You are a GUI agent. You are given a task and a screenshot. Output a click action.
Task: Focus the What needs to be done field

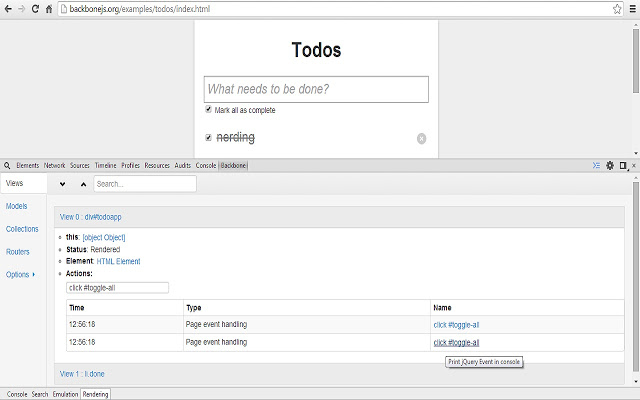pyautogui.click(x=316, y=89)
